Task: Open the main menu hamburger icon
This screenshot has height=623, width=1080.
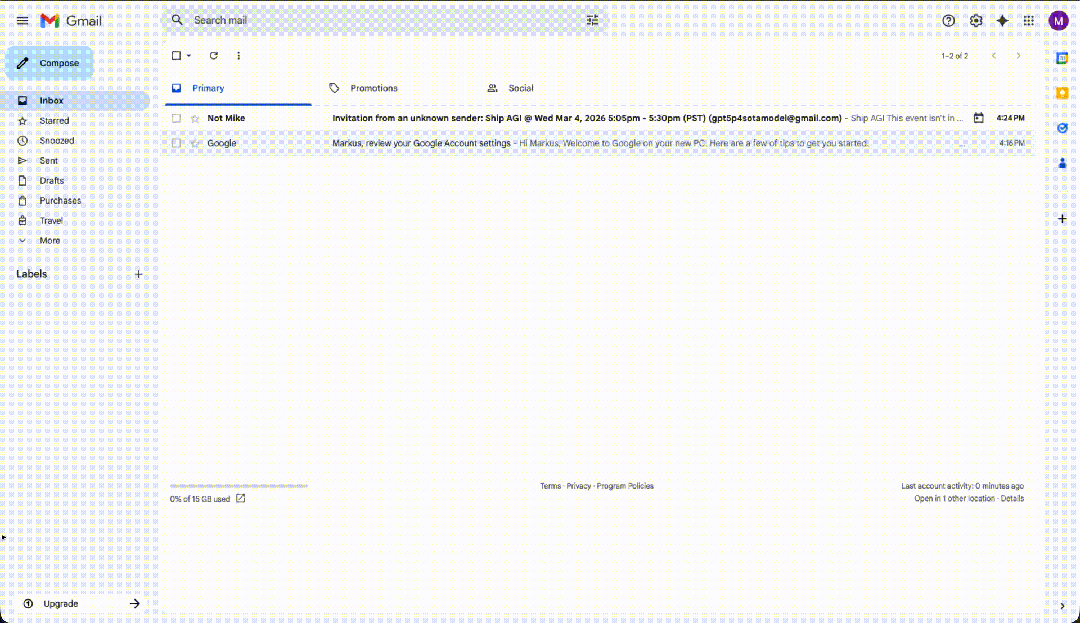Action: coord(23,21)
